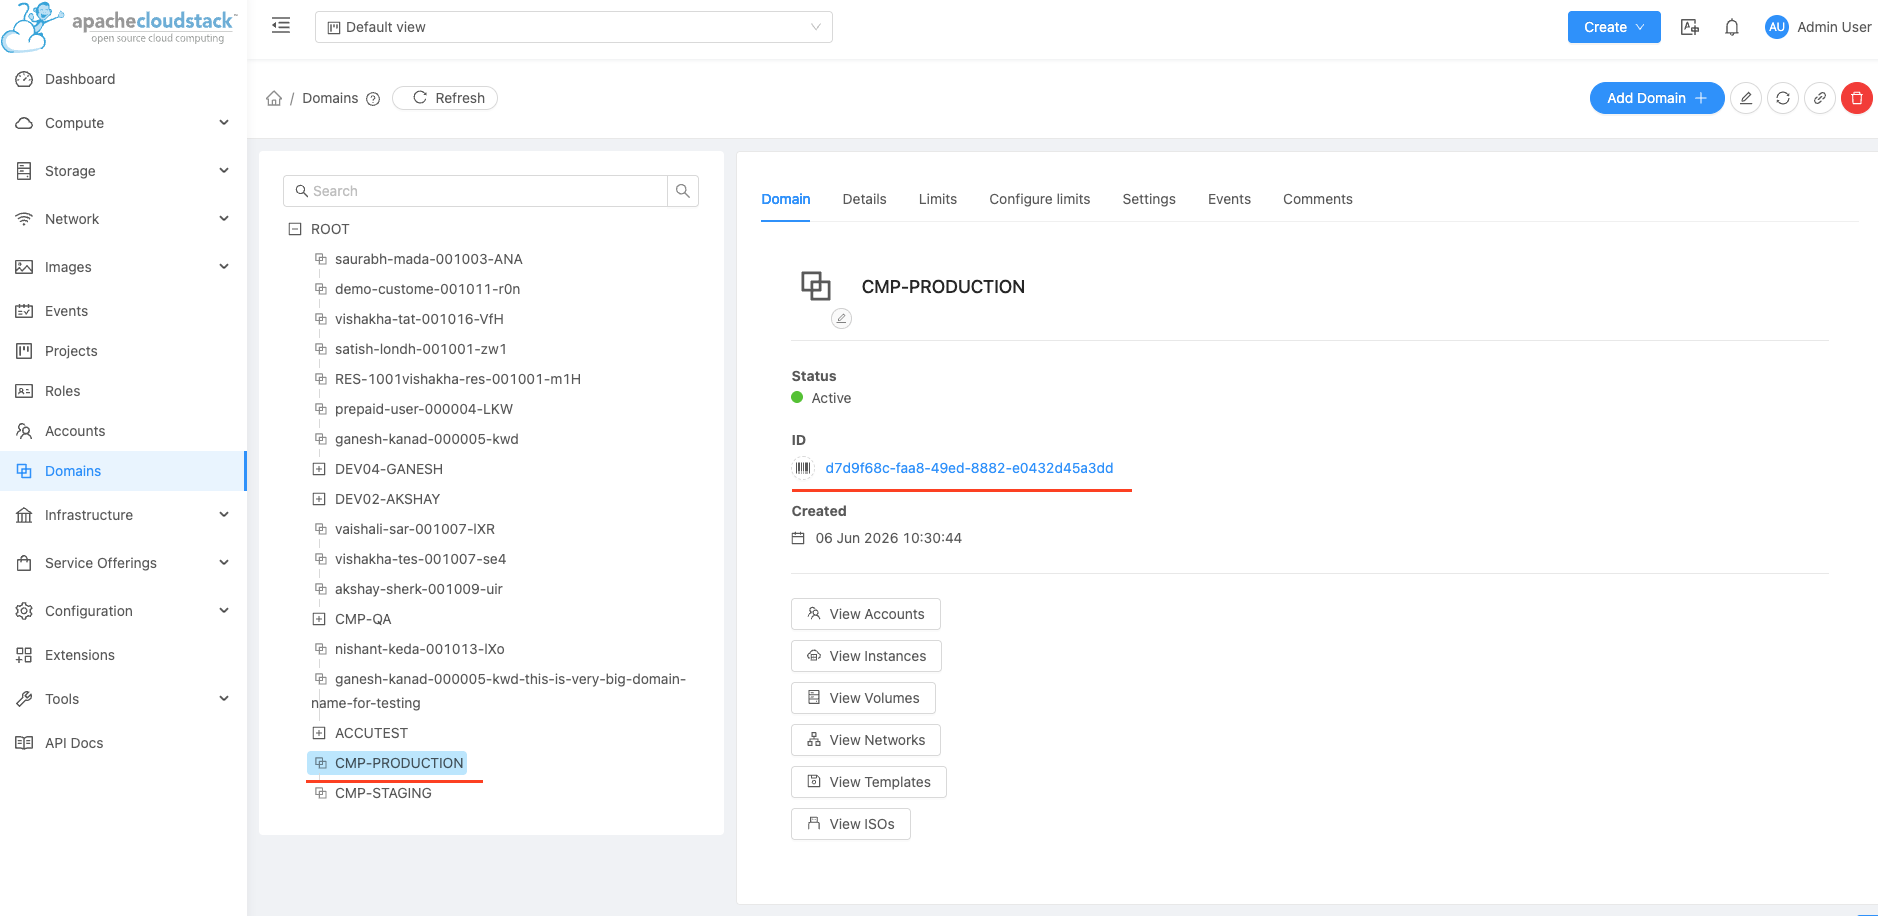
Task: Click the search magnifier button
Action: (683, 191)
